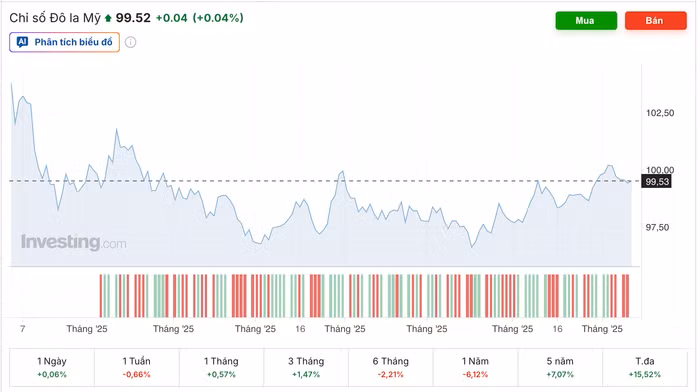700x392 pixels.
Task: Click the 99.52 index price value
Action: point(133,18)
